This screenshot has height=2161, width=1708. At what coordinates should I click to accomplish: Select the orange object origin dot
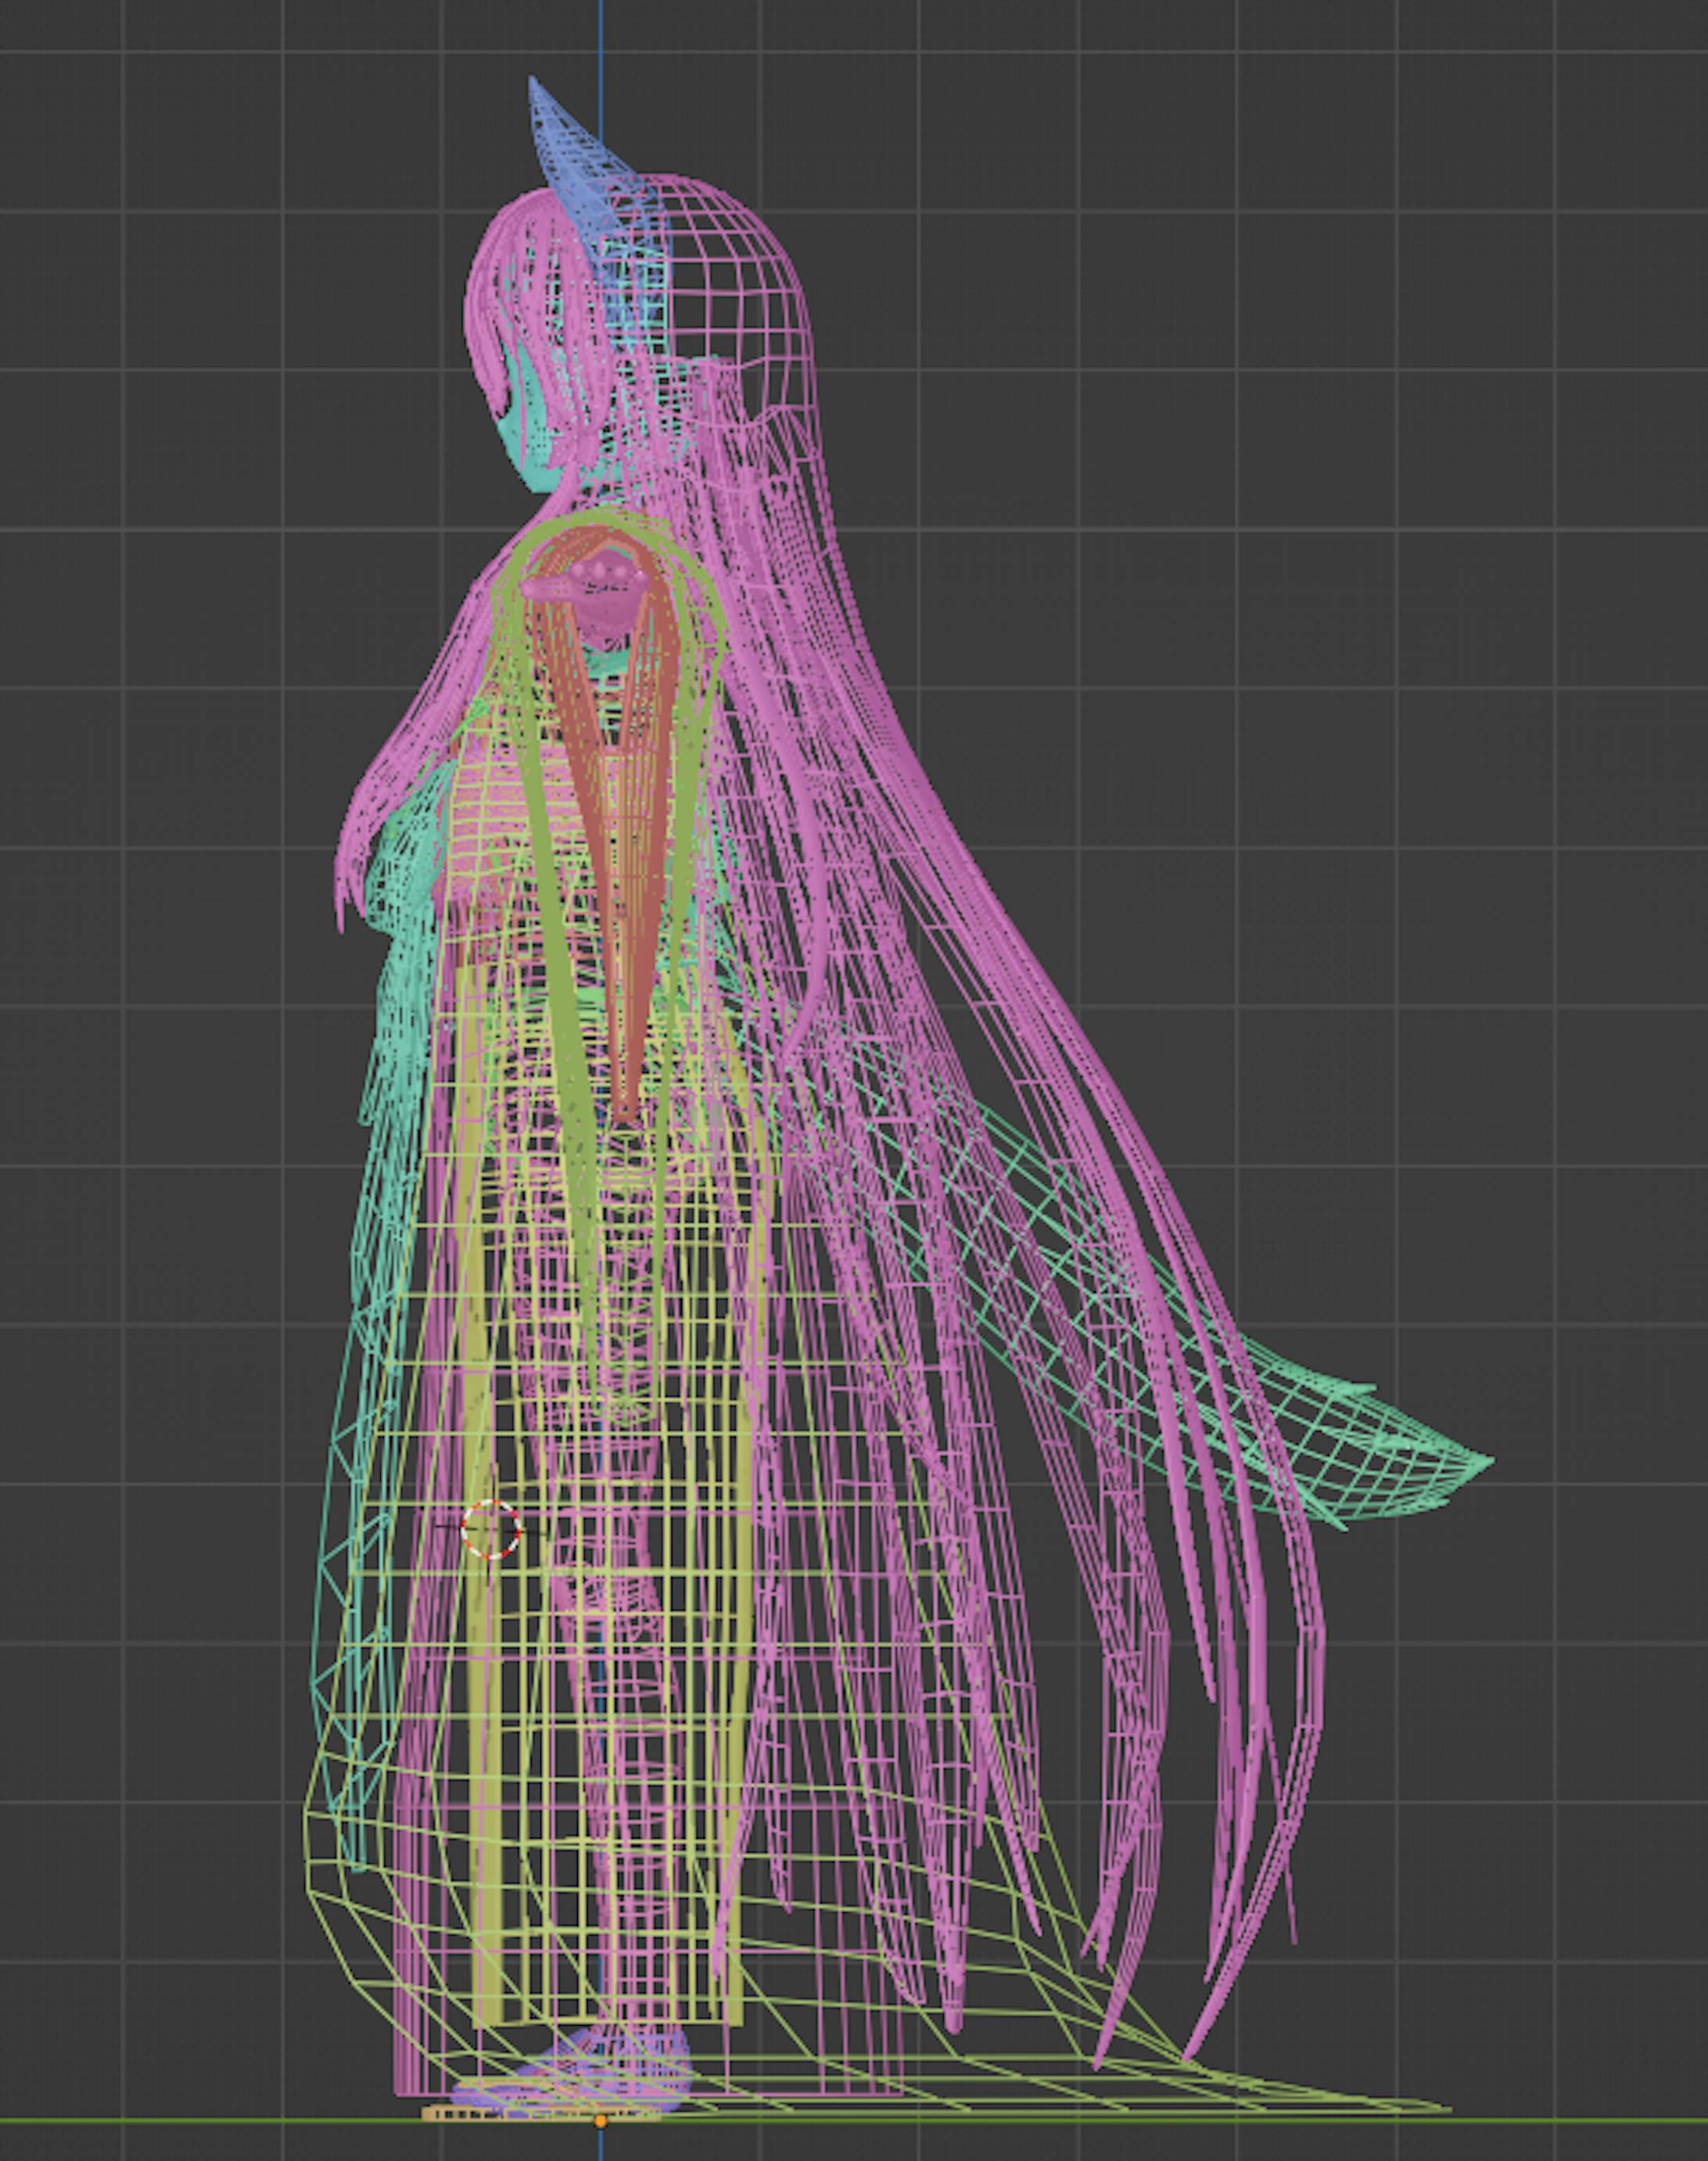(x=600, y=2120)
